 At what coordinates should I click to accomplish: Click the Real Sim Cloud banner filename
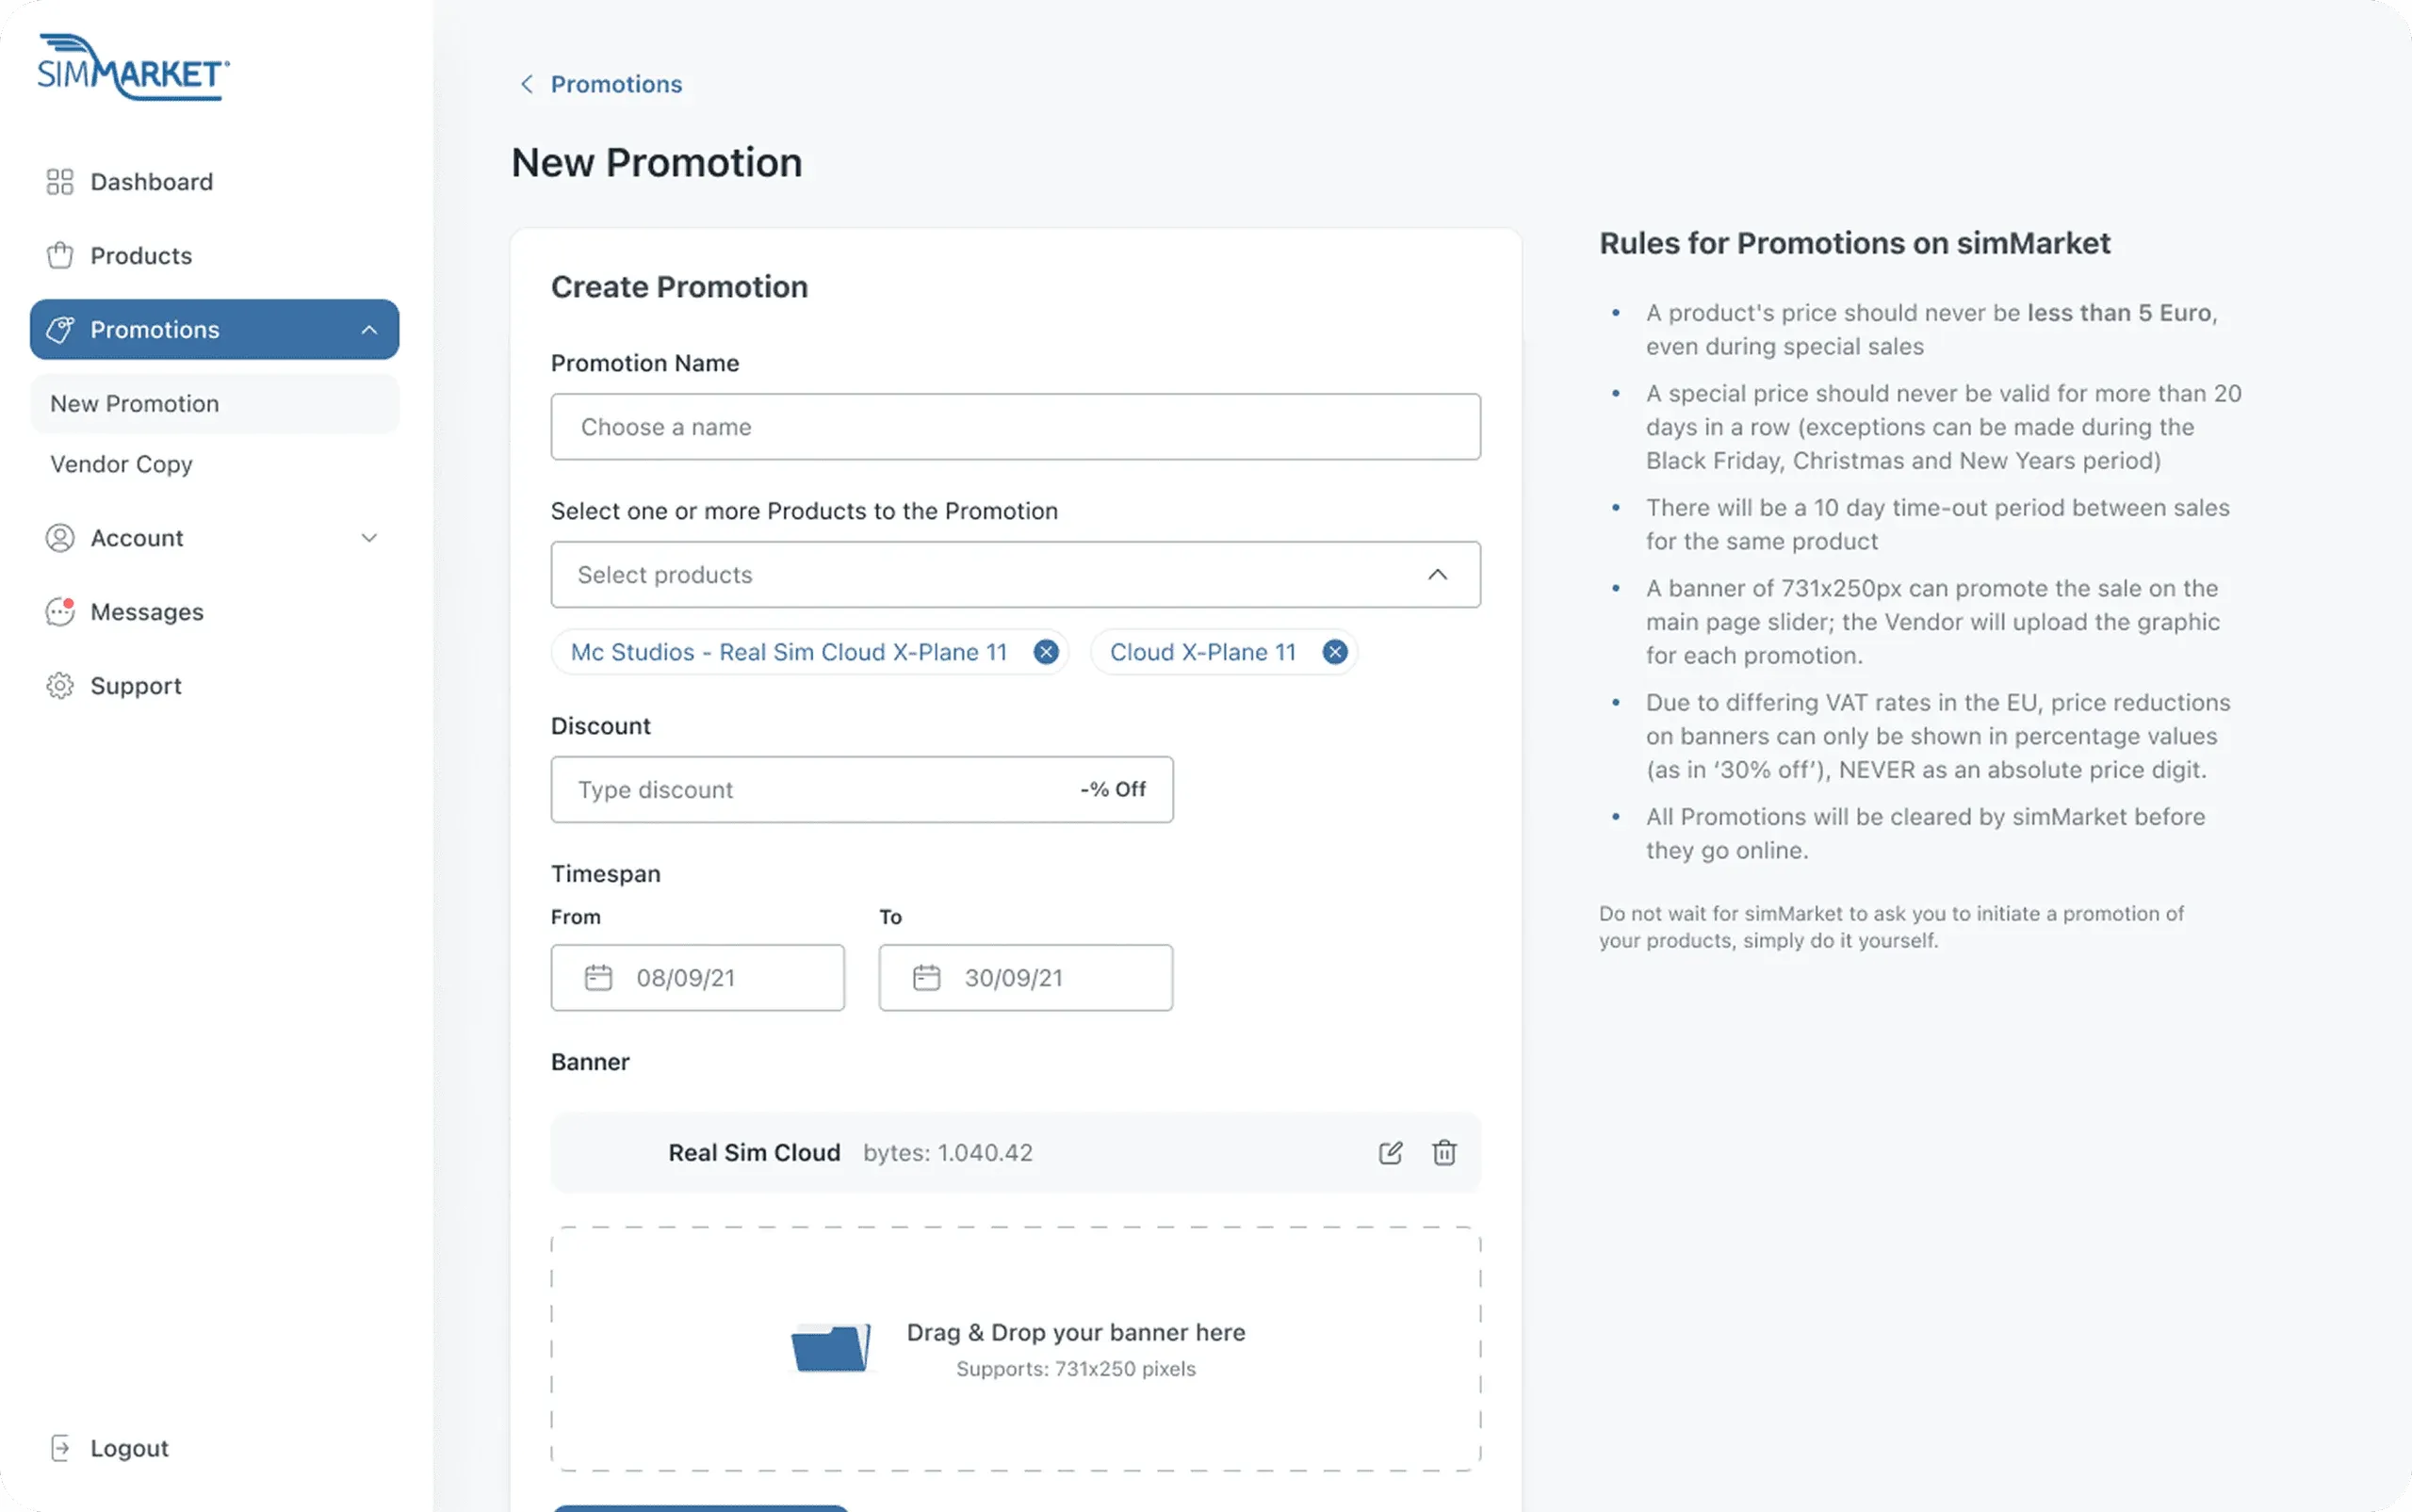click(754, 1153)
